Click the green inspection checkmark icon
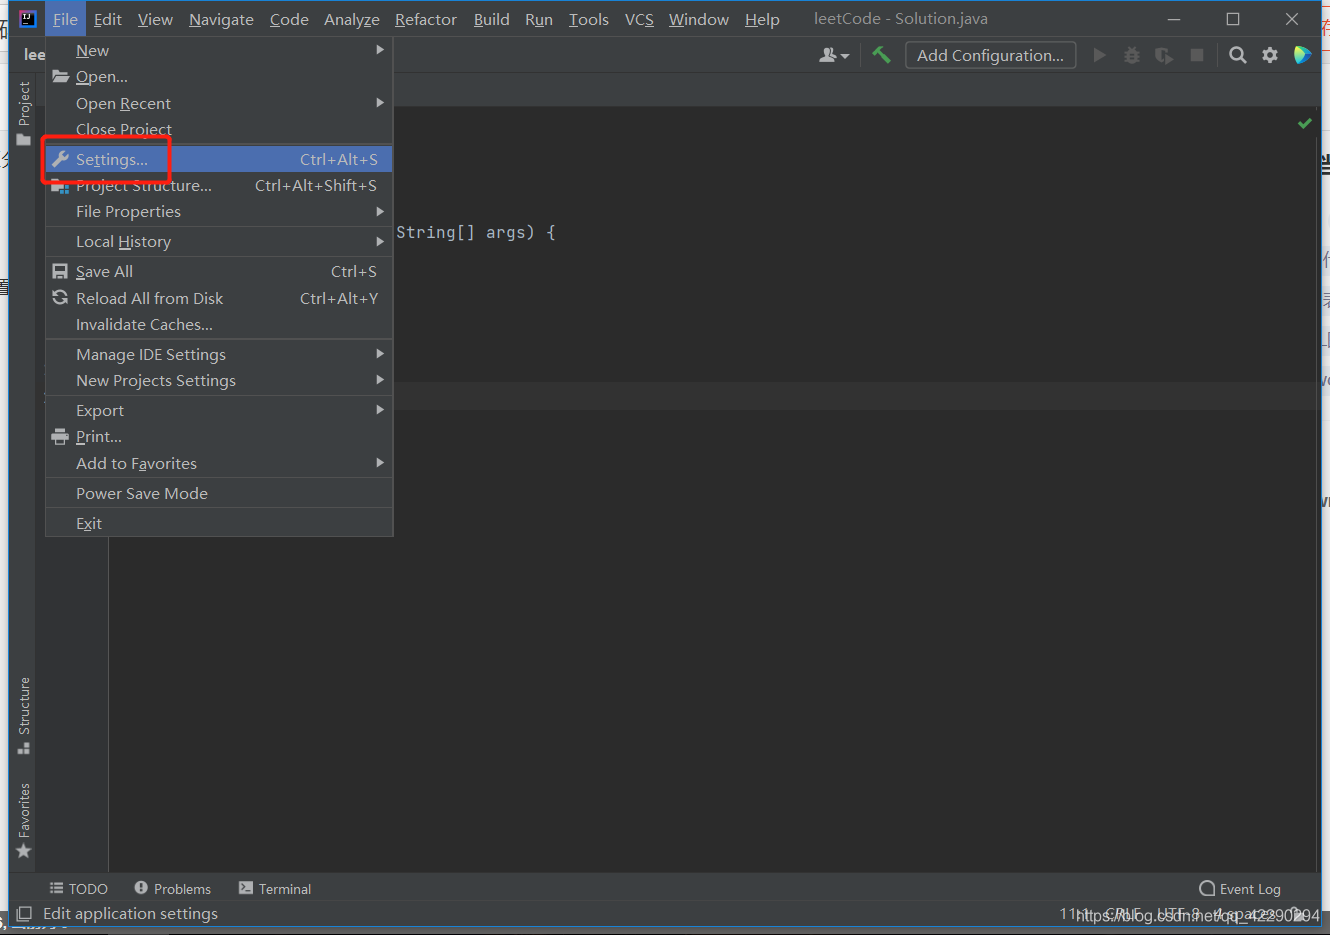Viewport: 1330px width, 935px height. [1304, 123]
